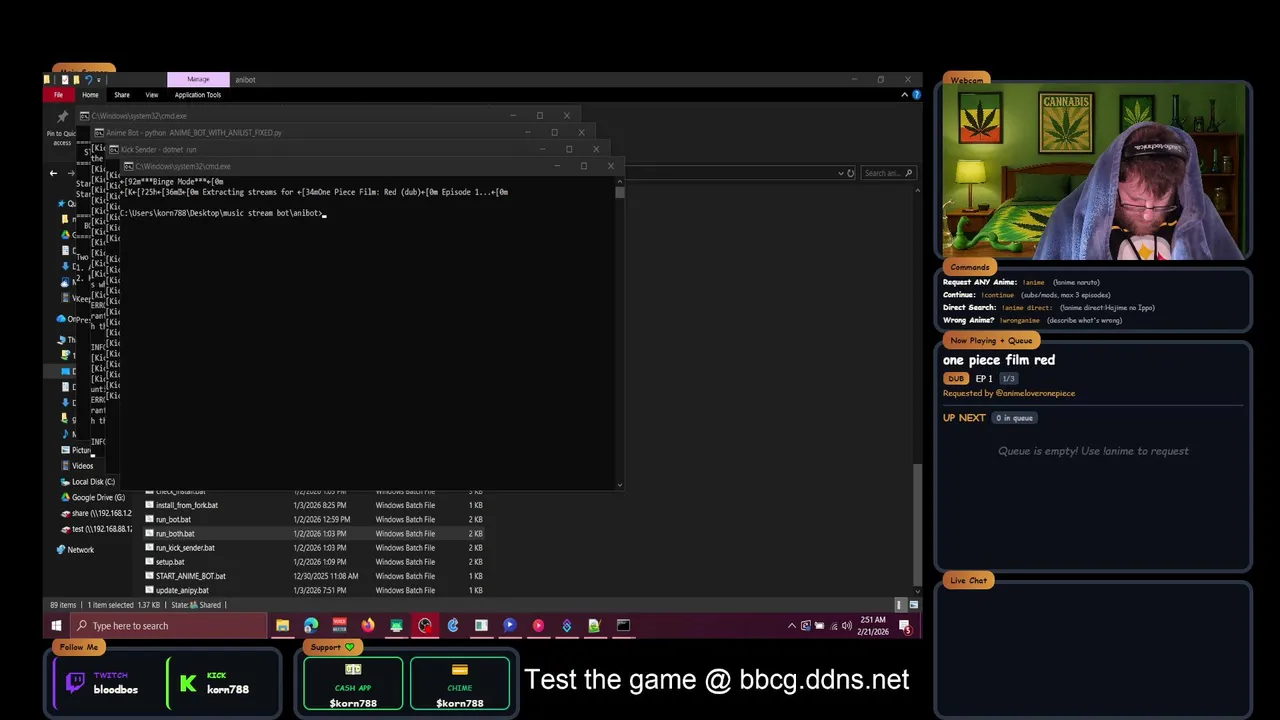The height and width of the screenshot is (720, 1280).
Task: Click the Chime $korn788 card
Action: point(459,683)
